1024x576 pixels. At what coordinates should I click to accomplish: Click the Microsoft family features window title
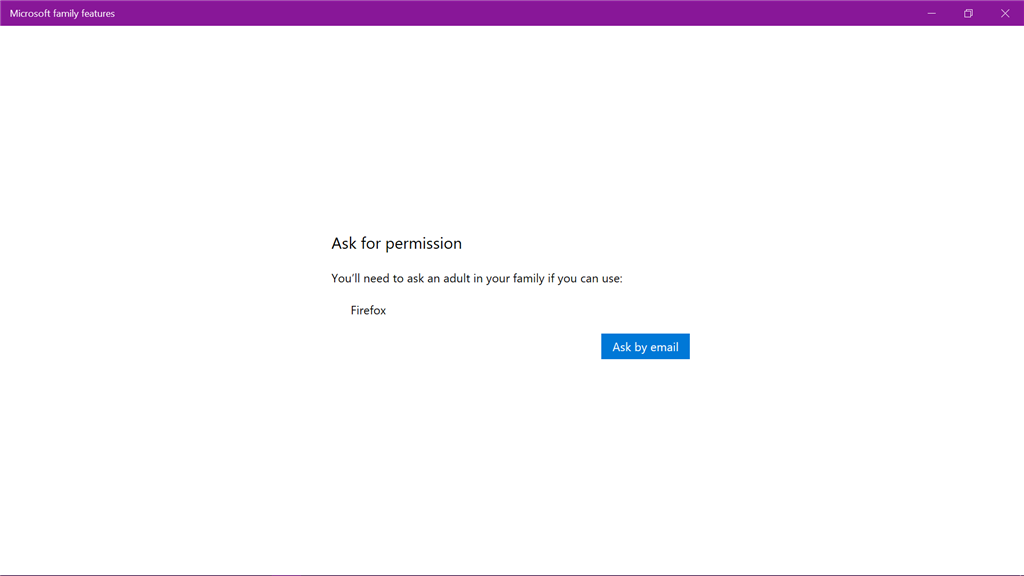pyautogui.click(x=62, y=13)
